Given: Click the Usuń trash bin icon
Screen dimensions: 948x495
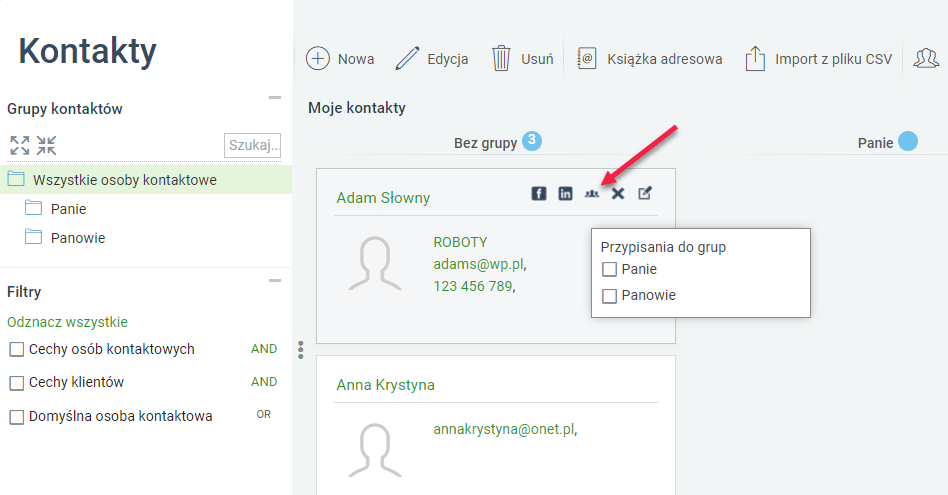Looking at the screenshot, I should [501, 59].
